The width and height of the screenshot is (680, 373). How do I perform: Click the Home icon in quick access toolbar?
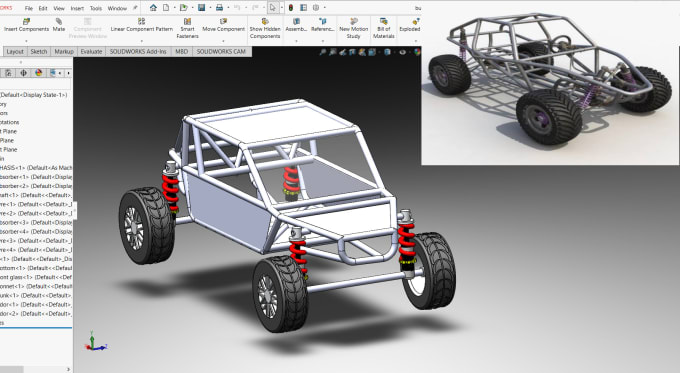(x=153, y=8)
